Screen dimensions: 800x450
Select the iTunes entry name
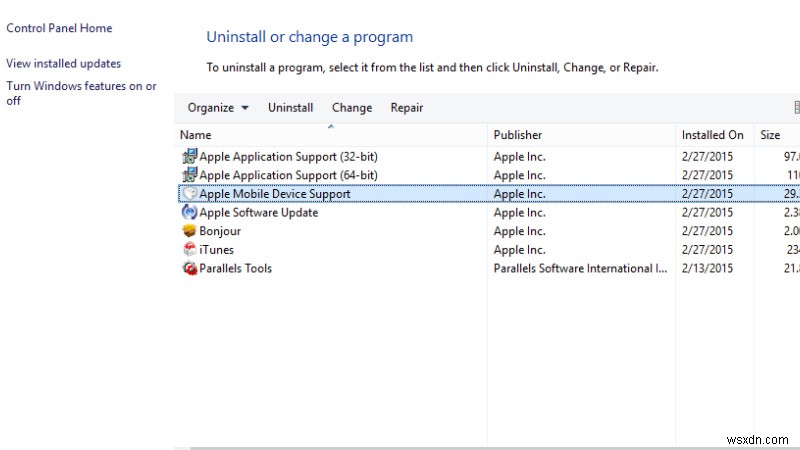click(x=216, y=249)
